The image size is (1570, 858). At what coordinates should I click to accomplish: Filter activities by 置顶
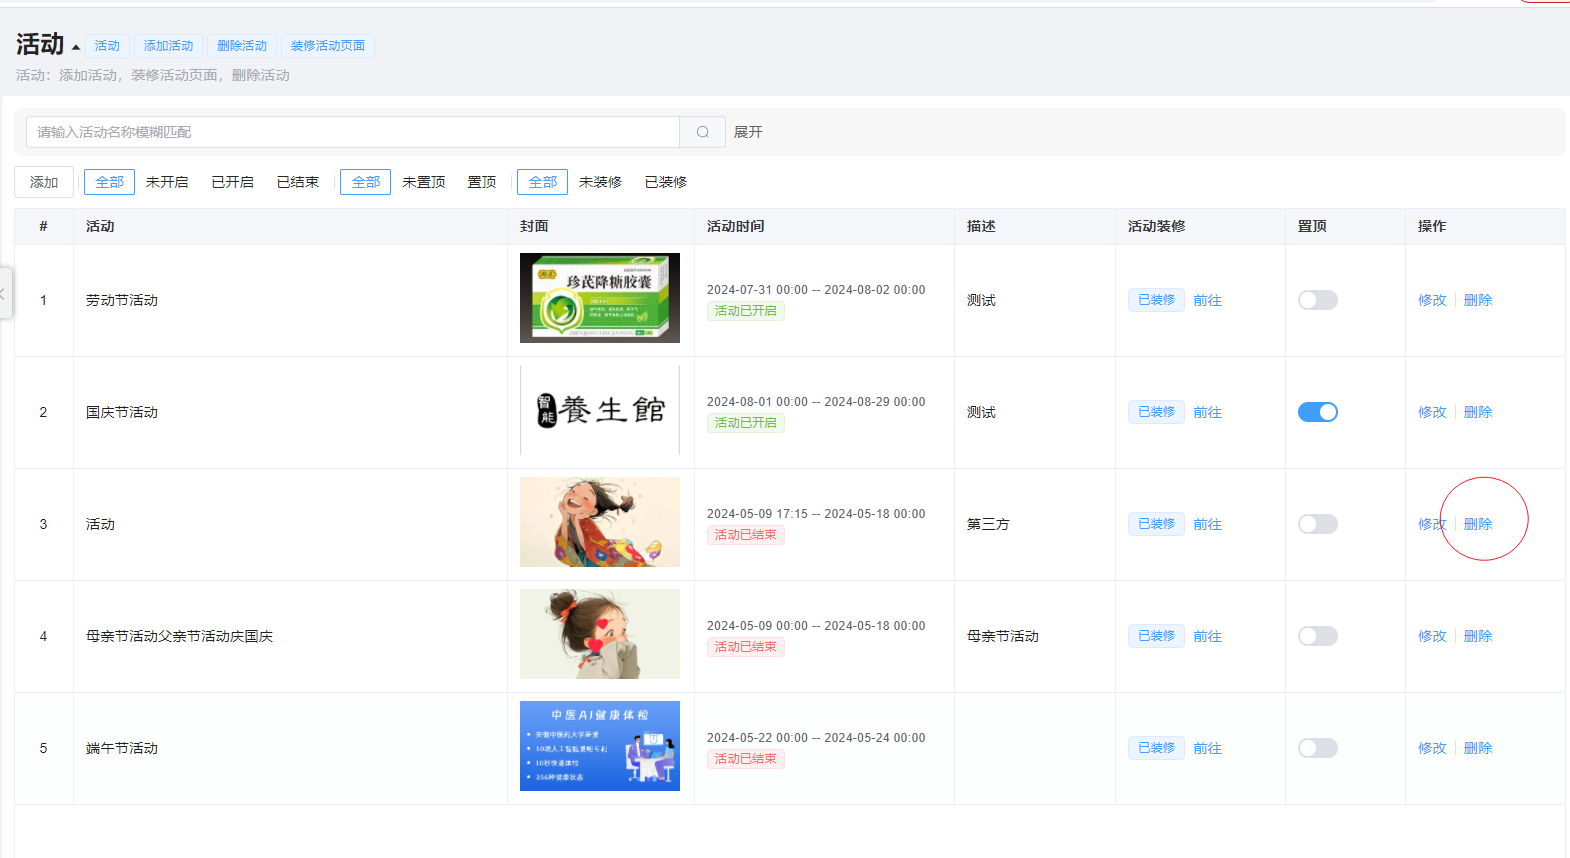(482, 182)
